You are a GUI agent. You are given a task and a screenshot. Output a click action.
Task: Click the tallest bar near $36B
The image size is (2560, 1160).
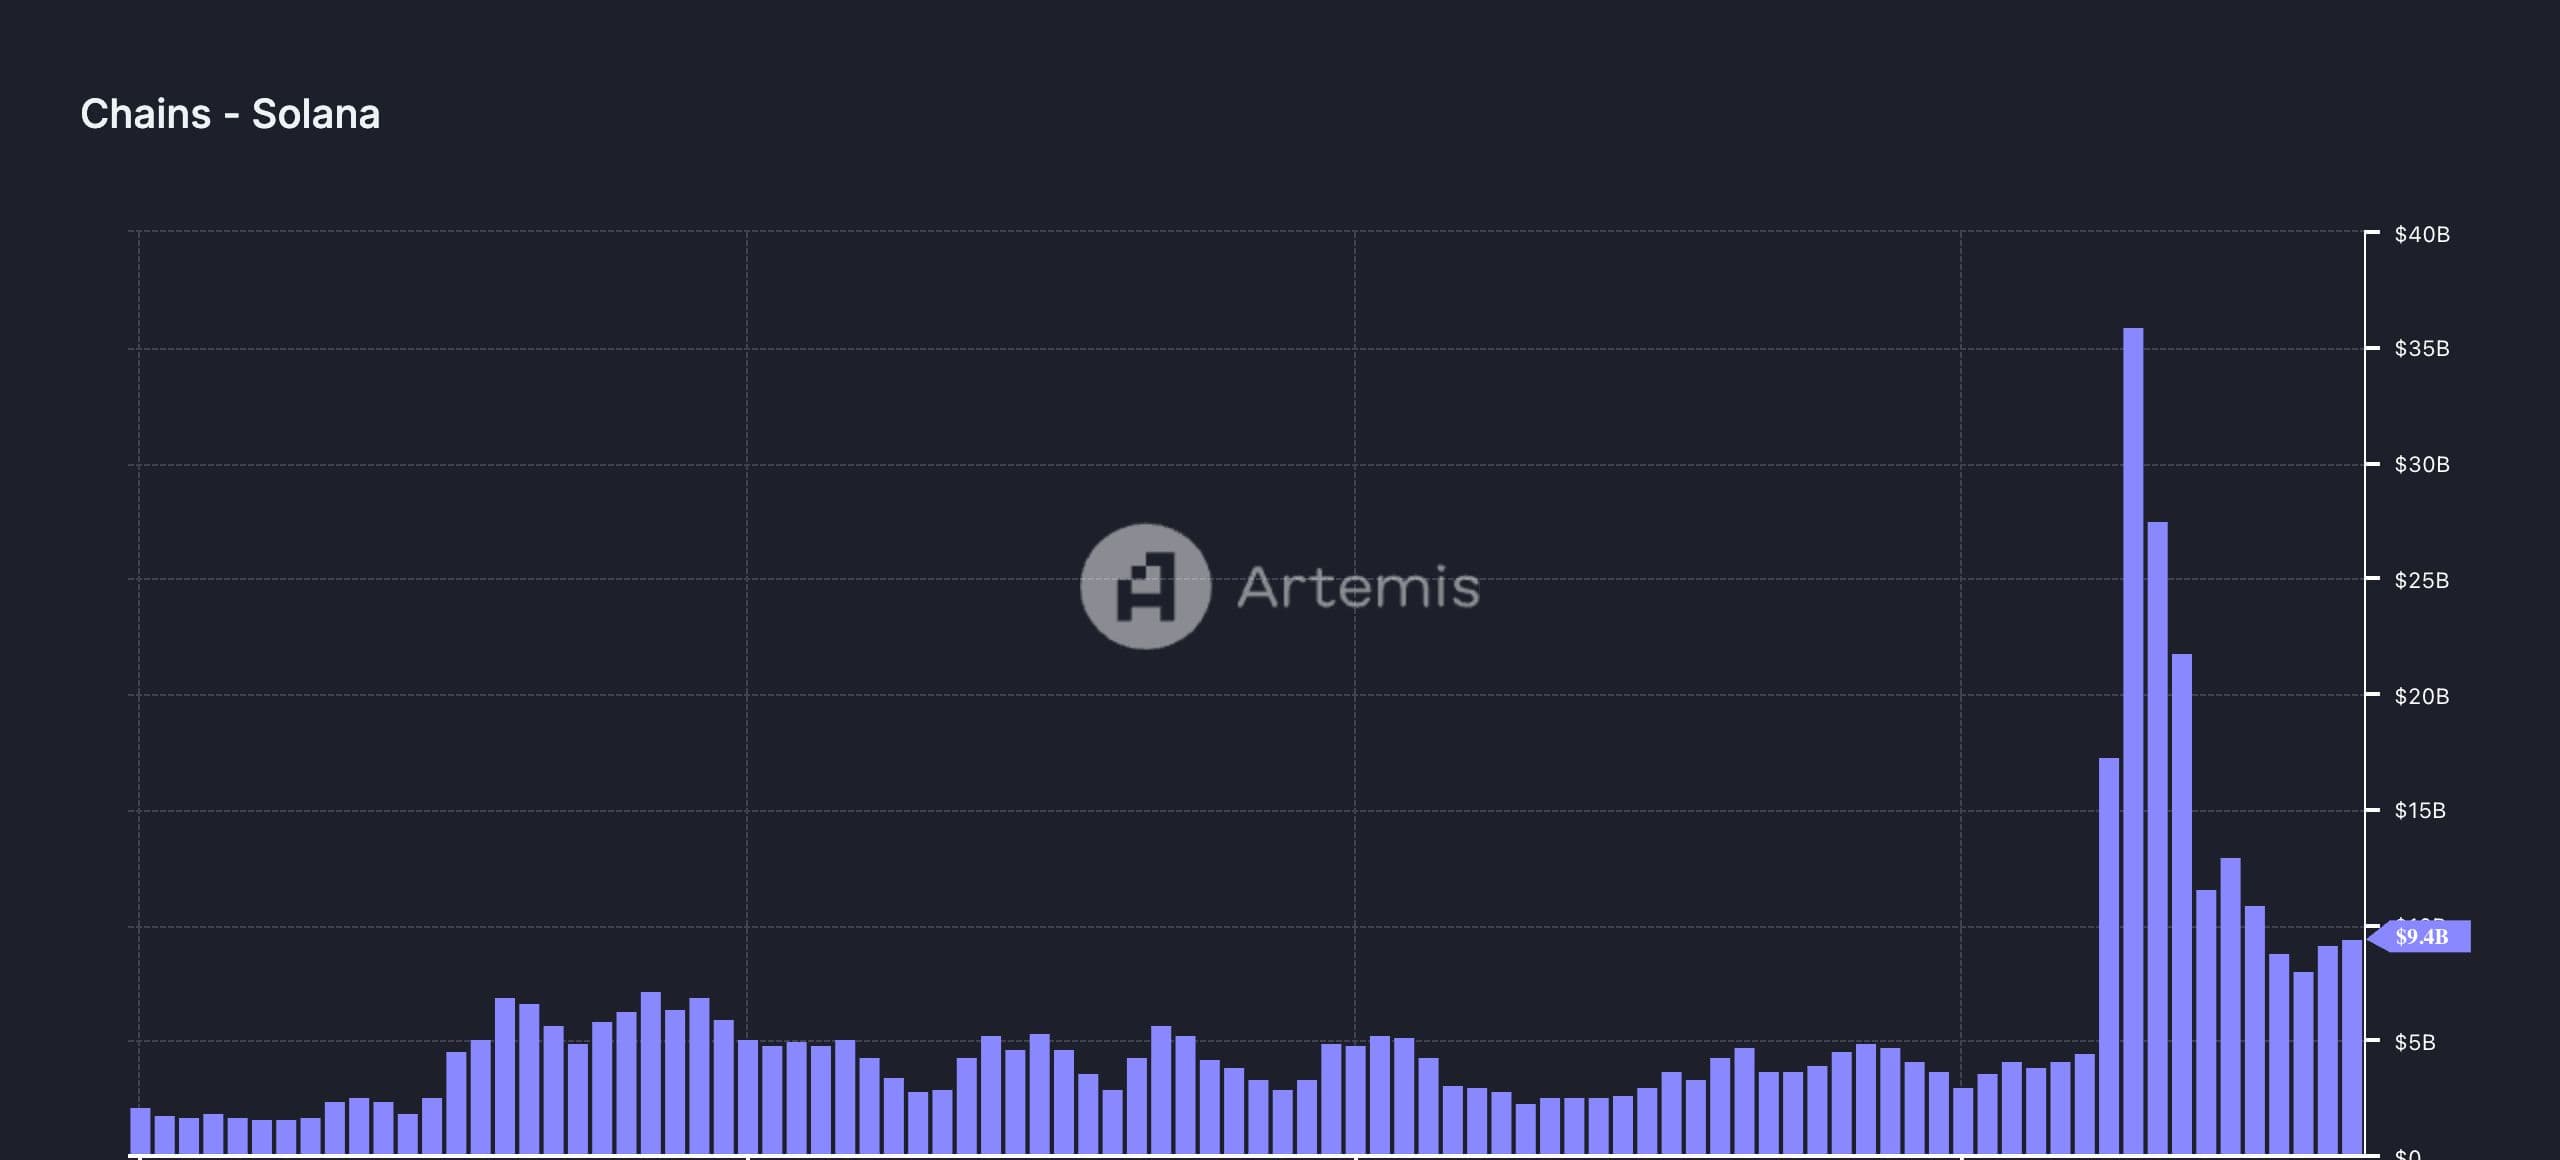pyautogui.click(x=2133, y=741)
